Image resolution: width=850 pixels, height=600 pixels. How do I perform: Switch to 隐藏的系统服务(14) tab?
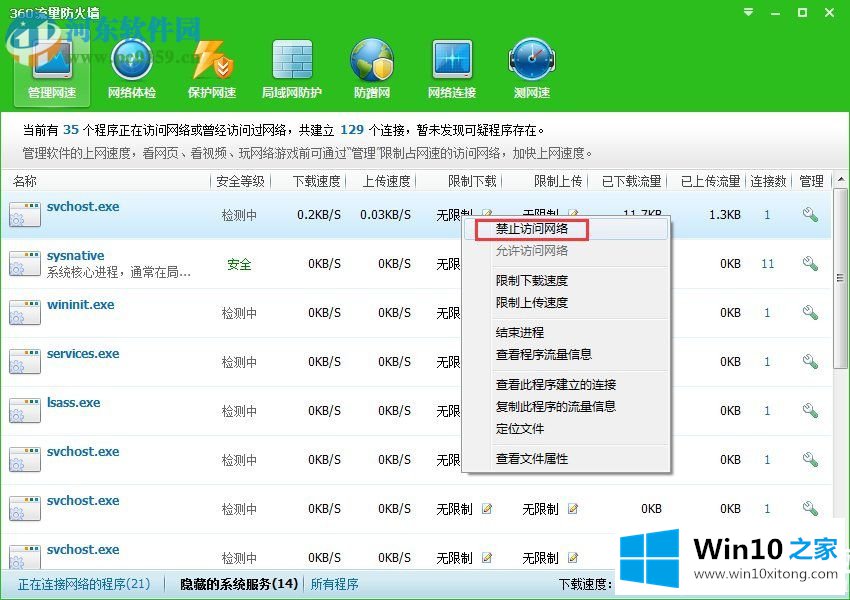(239, 584)
